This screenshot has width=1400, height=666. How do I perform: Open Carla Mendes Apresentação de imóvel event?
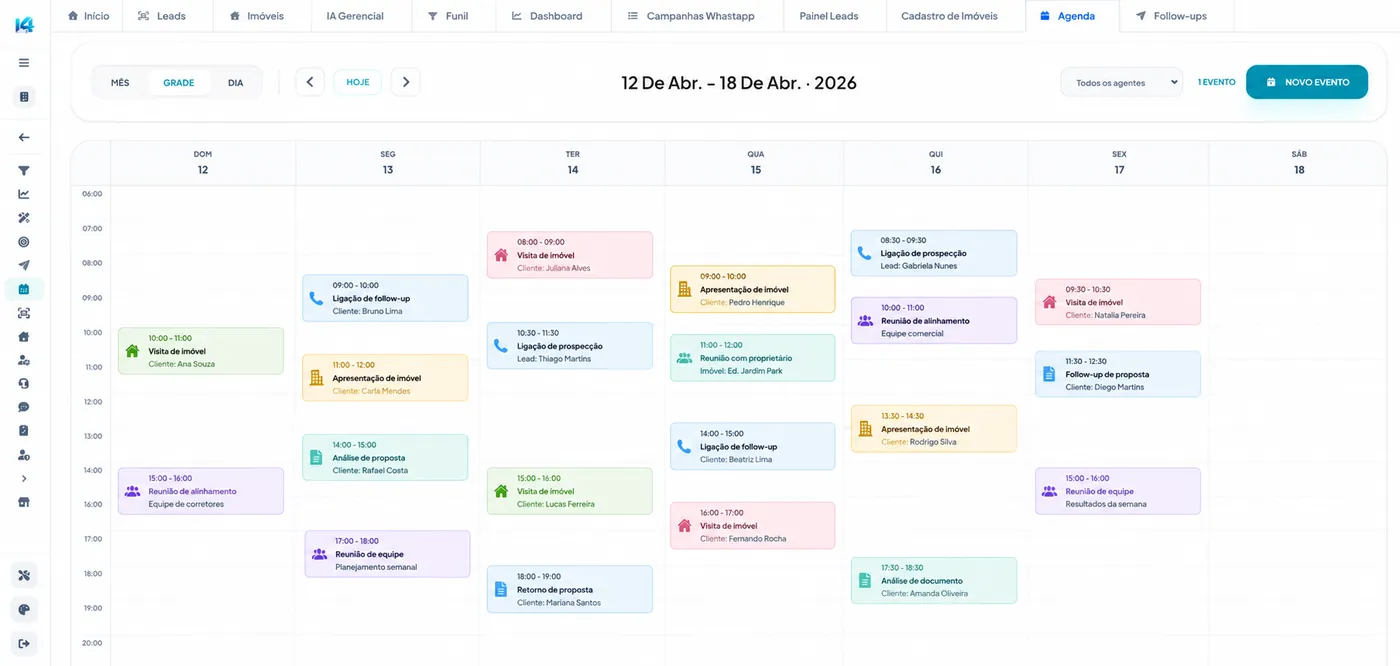point(385,378)
